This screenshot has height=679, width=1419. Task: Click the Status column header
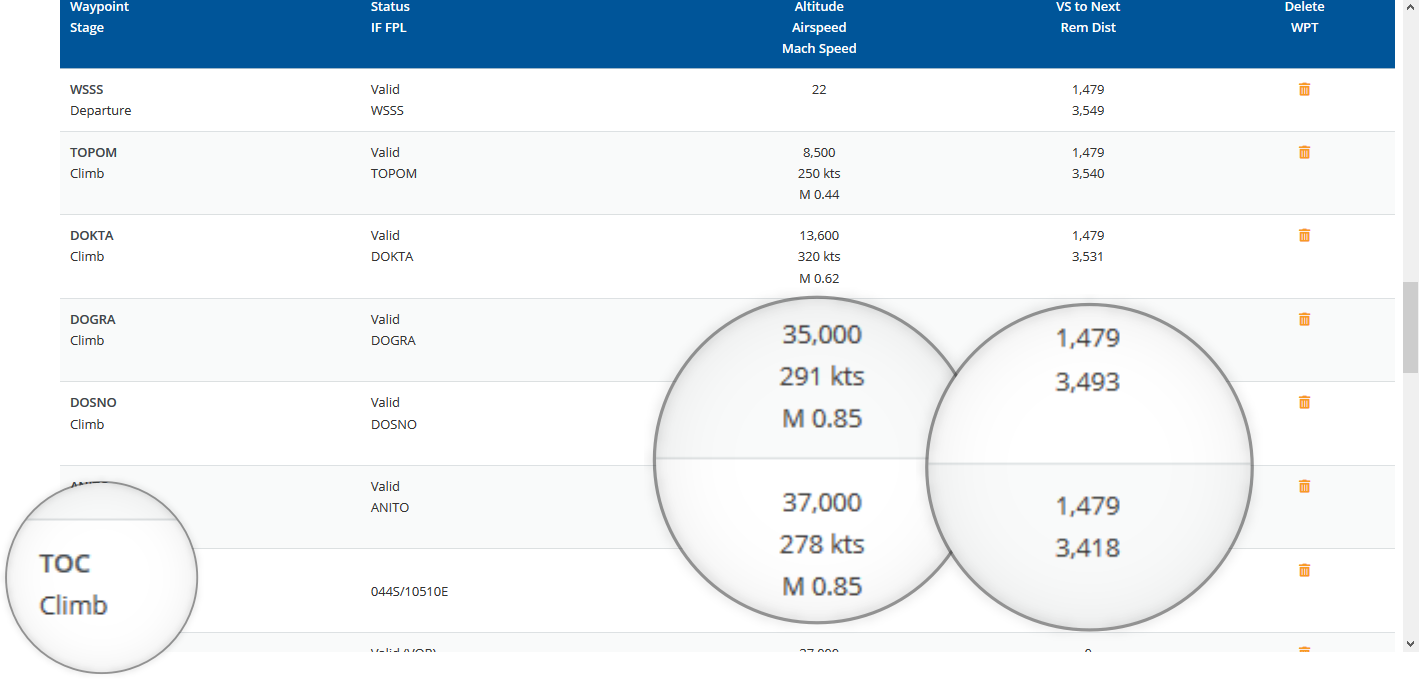tap(390, 7)
